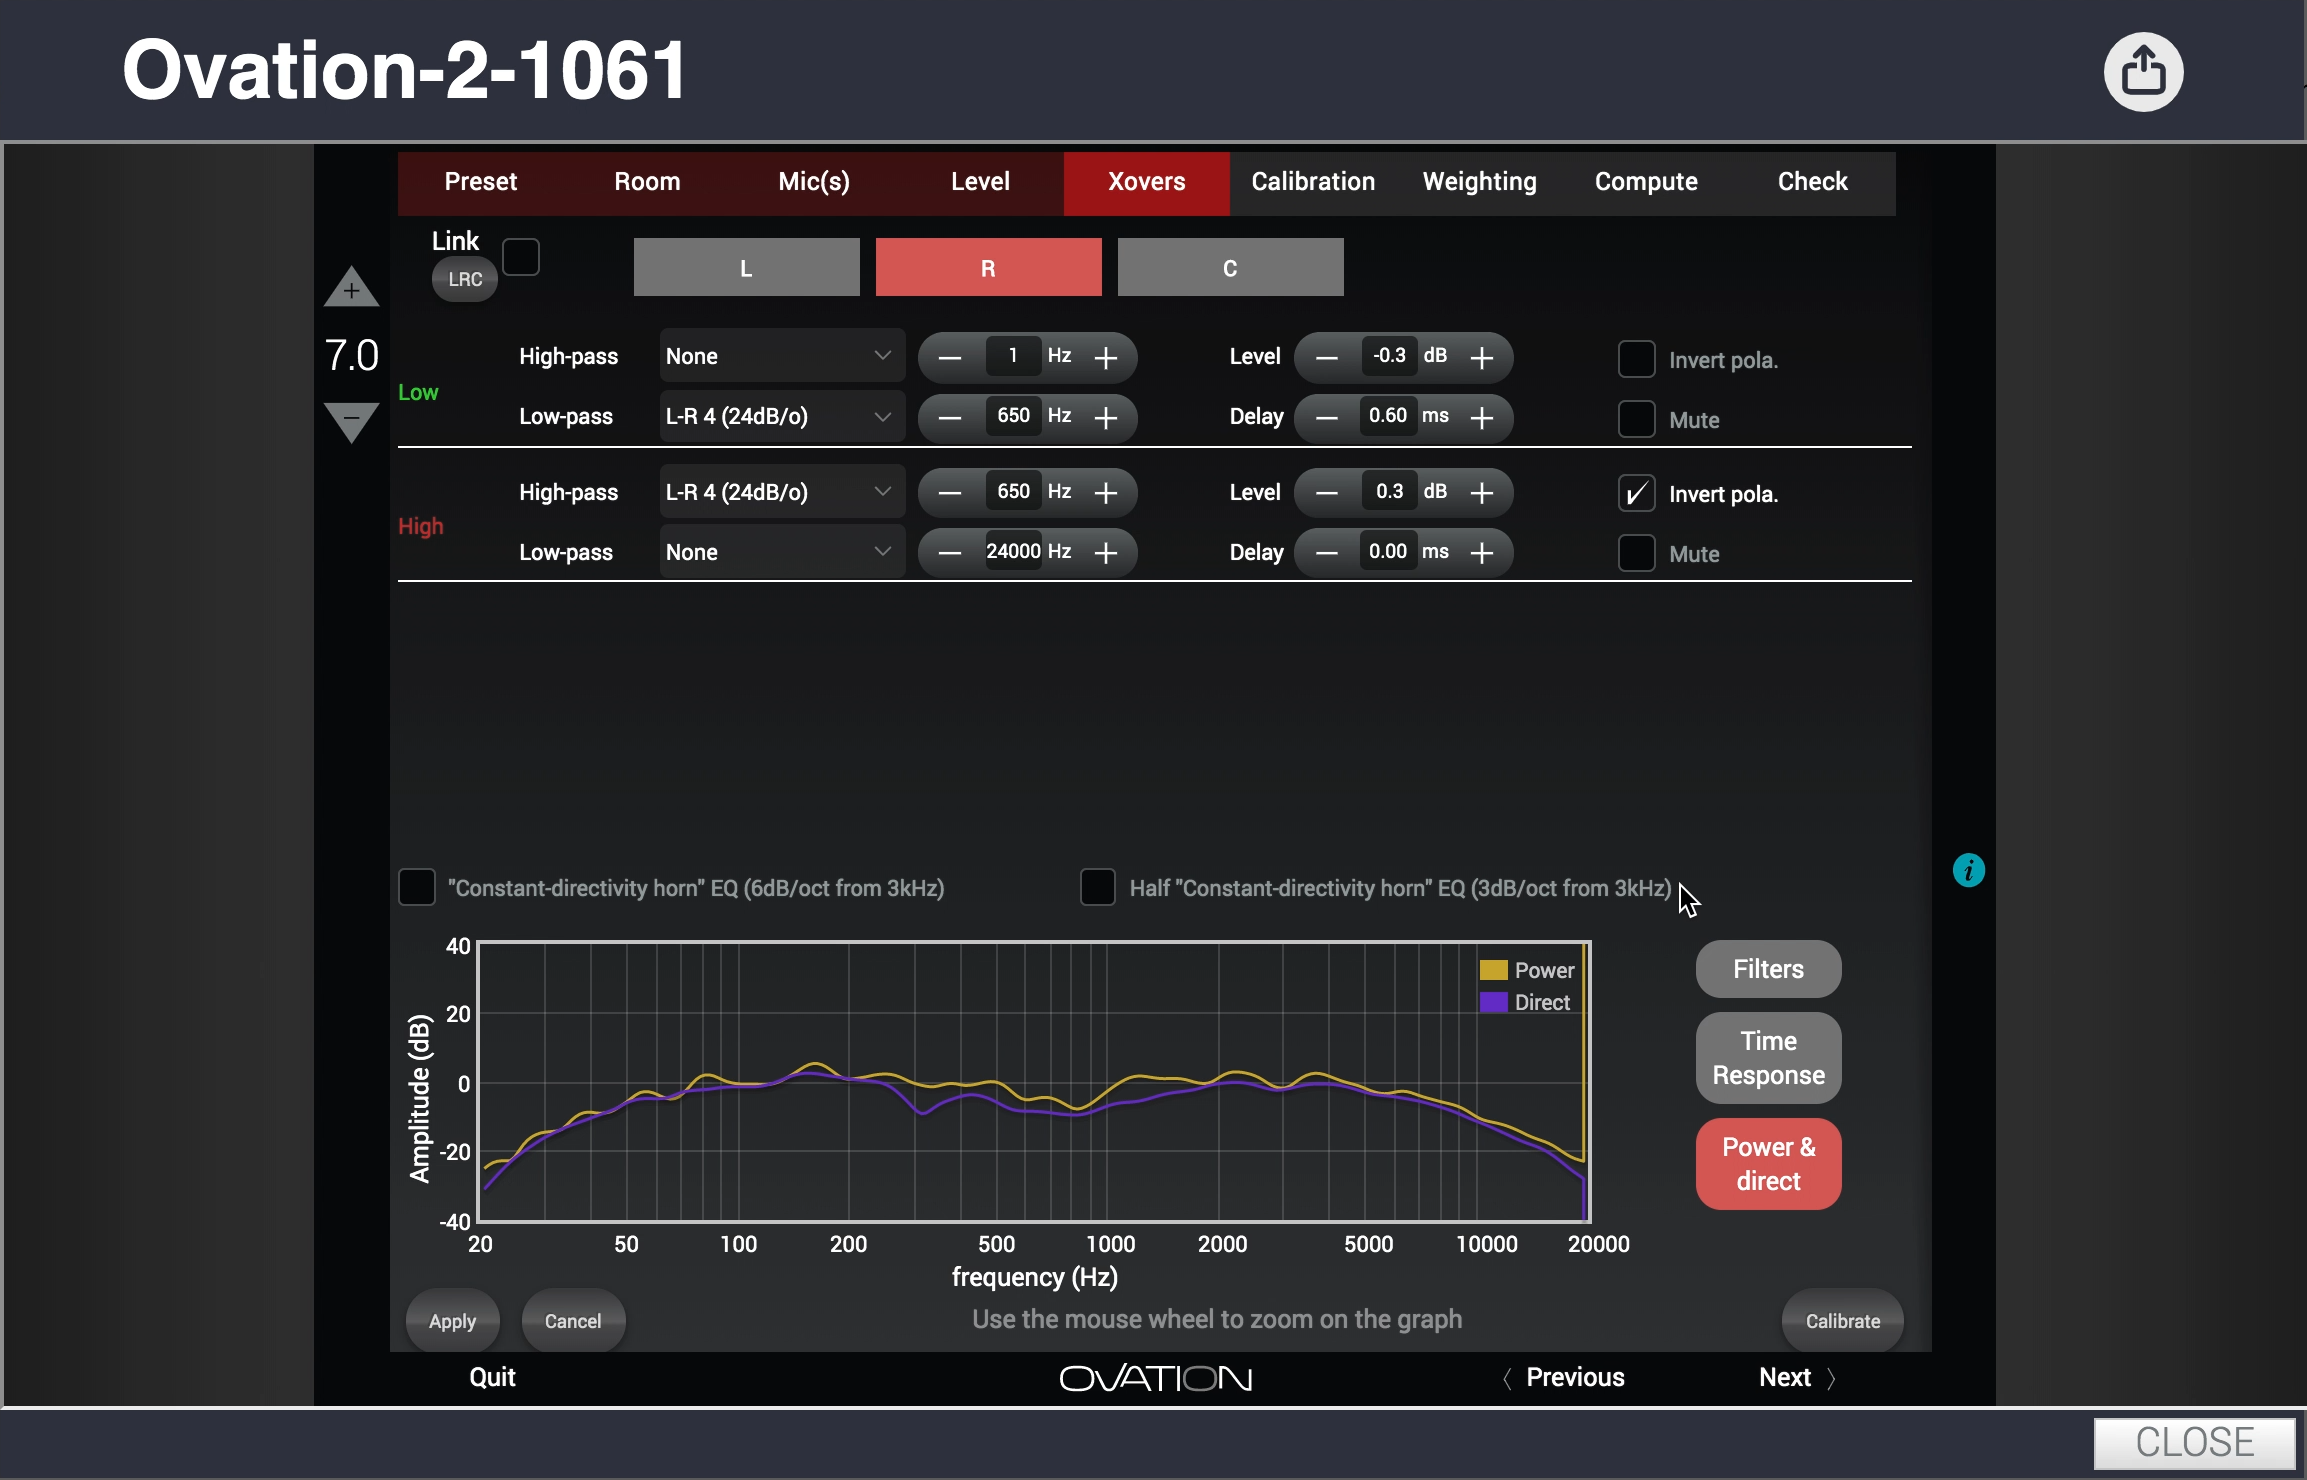Show the Power & direct graph
Screen dimensions: 2307x1480
[x=1768, y=1164]
